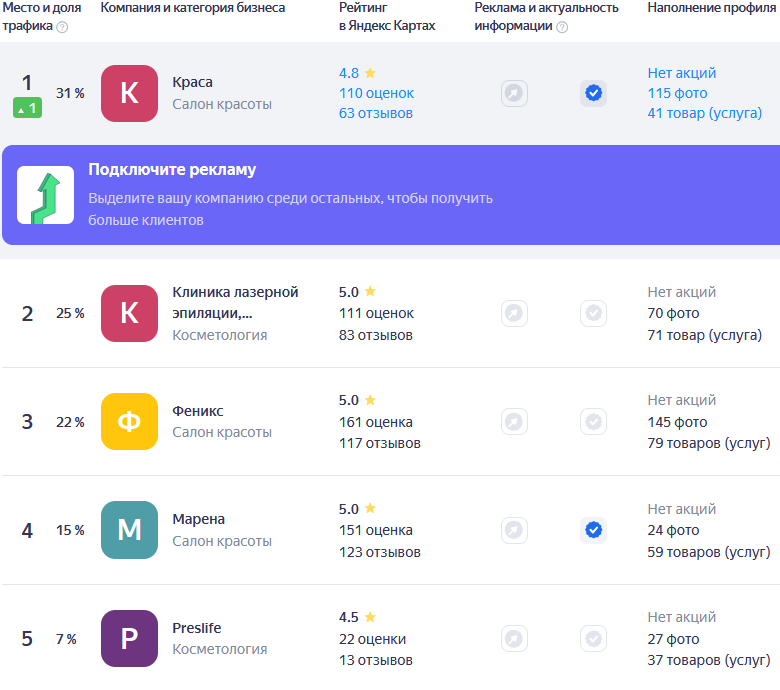Click the yellow Феникс avatar icon
780x690 pixels.
129,421
